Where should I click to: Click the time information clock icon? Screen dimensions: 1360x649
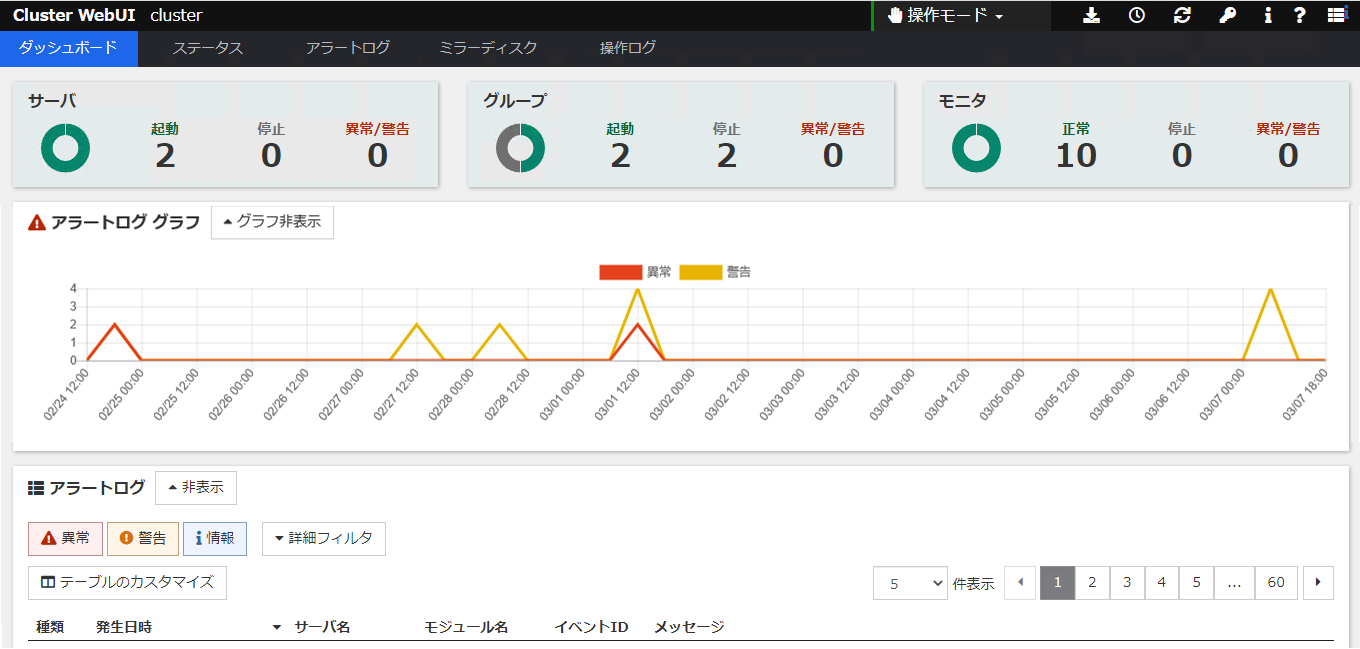pyautogui.click(x=1136, y=15)
